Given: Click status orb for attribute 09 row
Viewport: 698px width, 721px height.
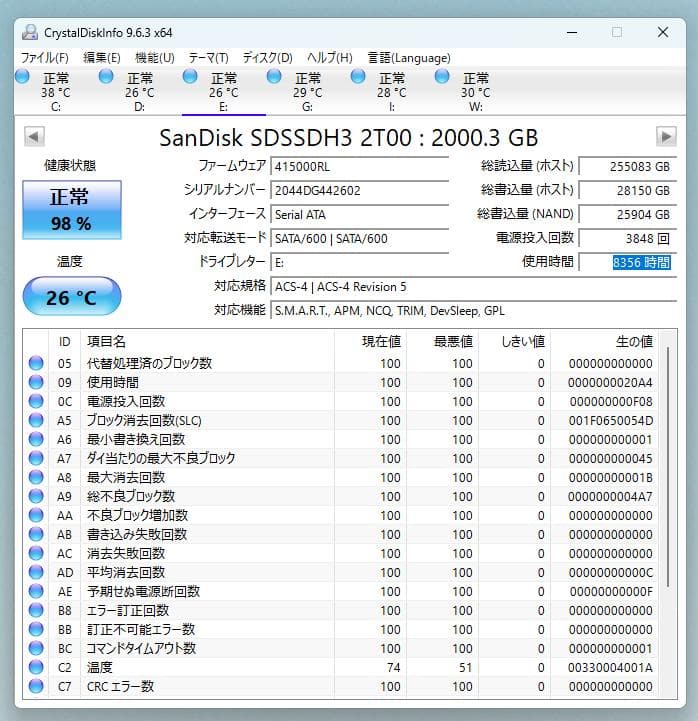Looking at the screenshot, I should pyautogui.click(x=36, y=382).
